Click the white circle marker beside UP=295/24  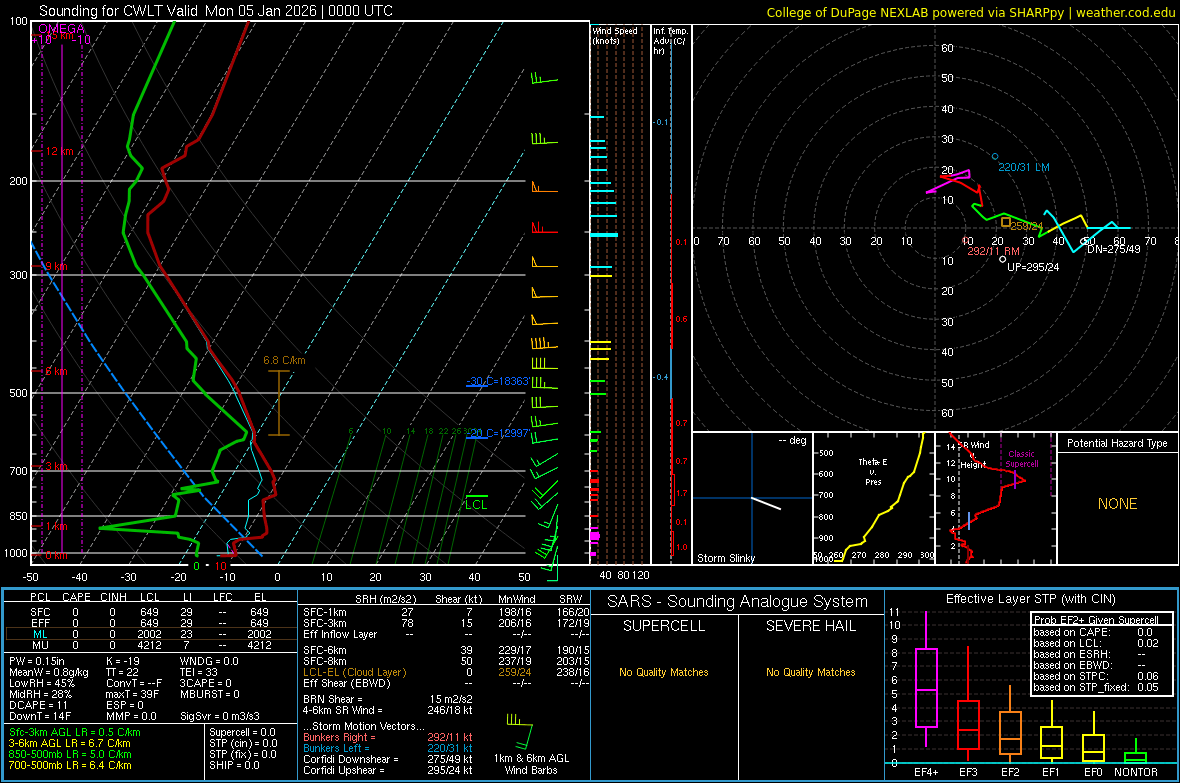click(1002, 259)
